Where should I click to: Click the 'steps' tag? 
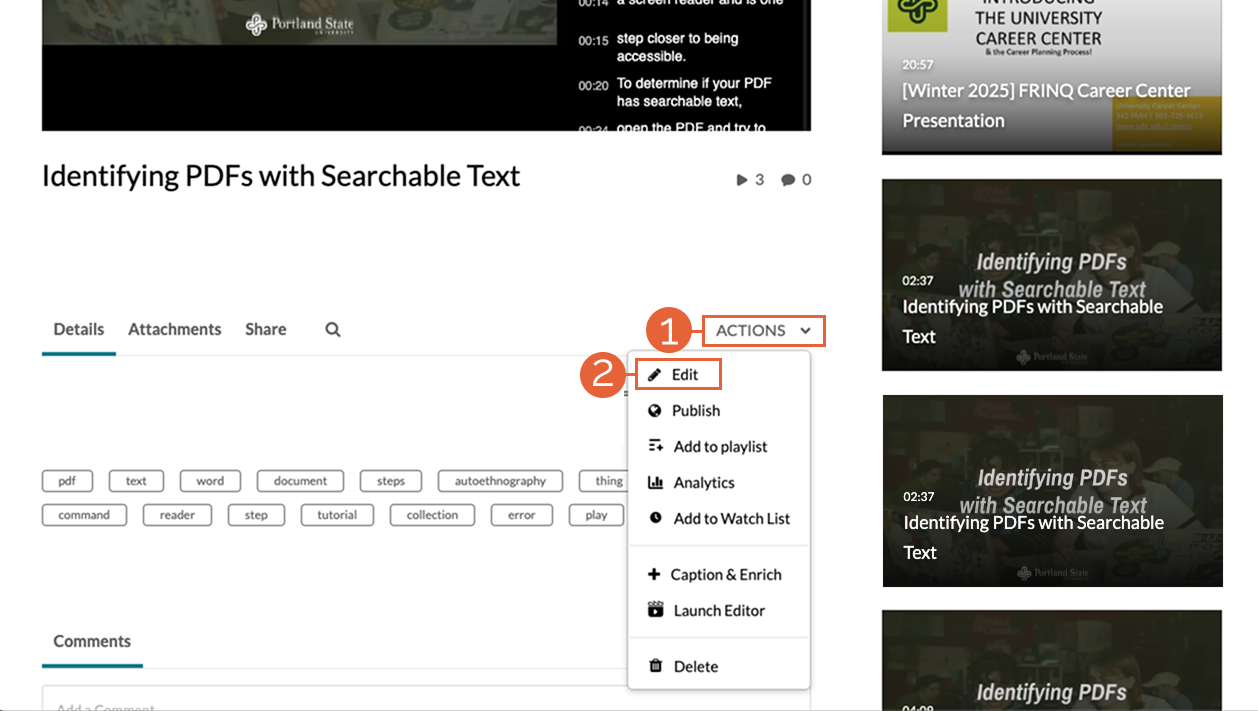(x=391, y=481)
